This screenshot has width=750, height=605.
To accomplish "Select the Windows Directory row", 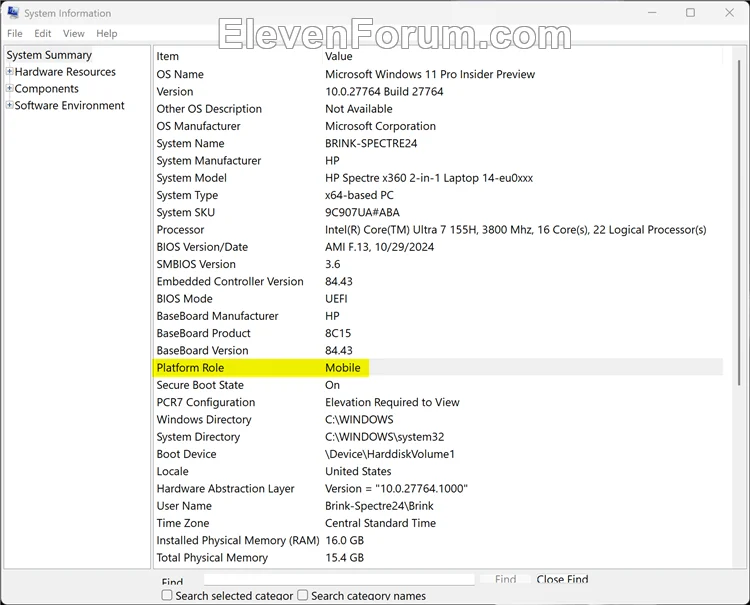I will [x=438, y=419].
